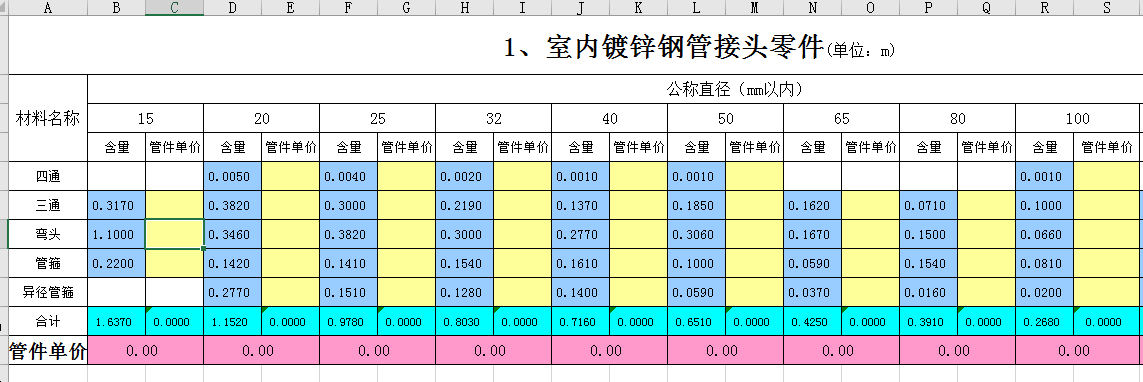This screenshot has height=382, width=1143.
Task: Select column header A
Action: (x=47, y=8)
